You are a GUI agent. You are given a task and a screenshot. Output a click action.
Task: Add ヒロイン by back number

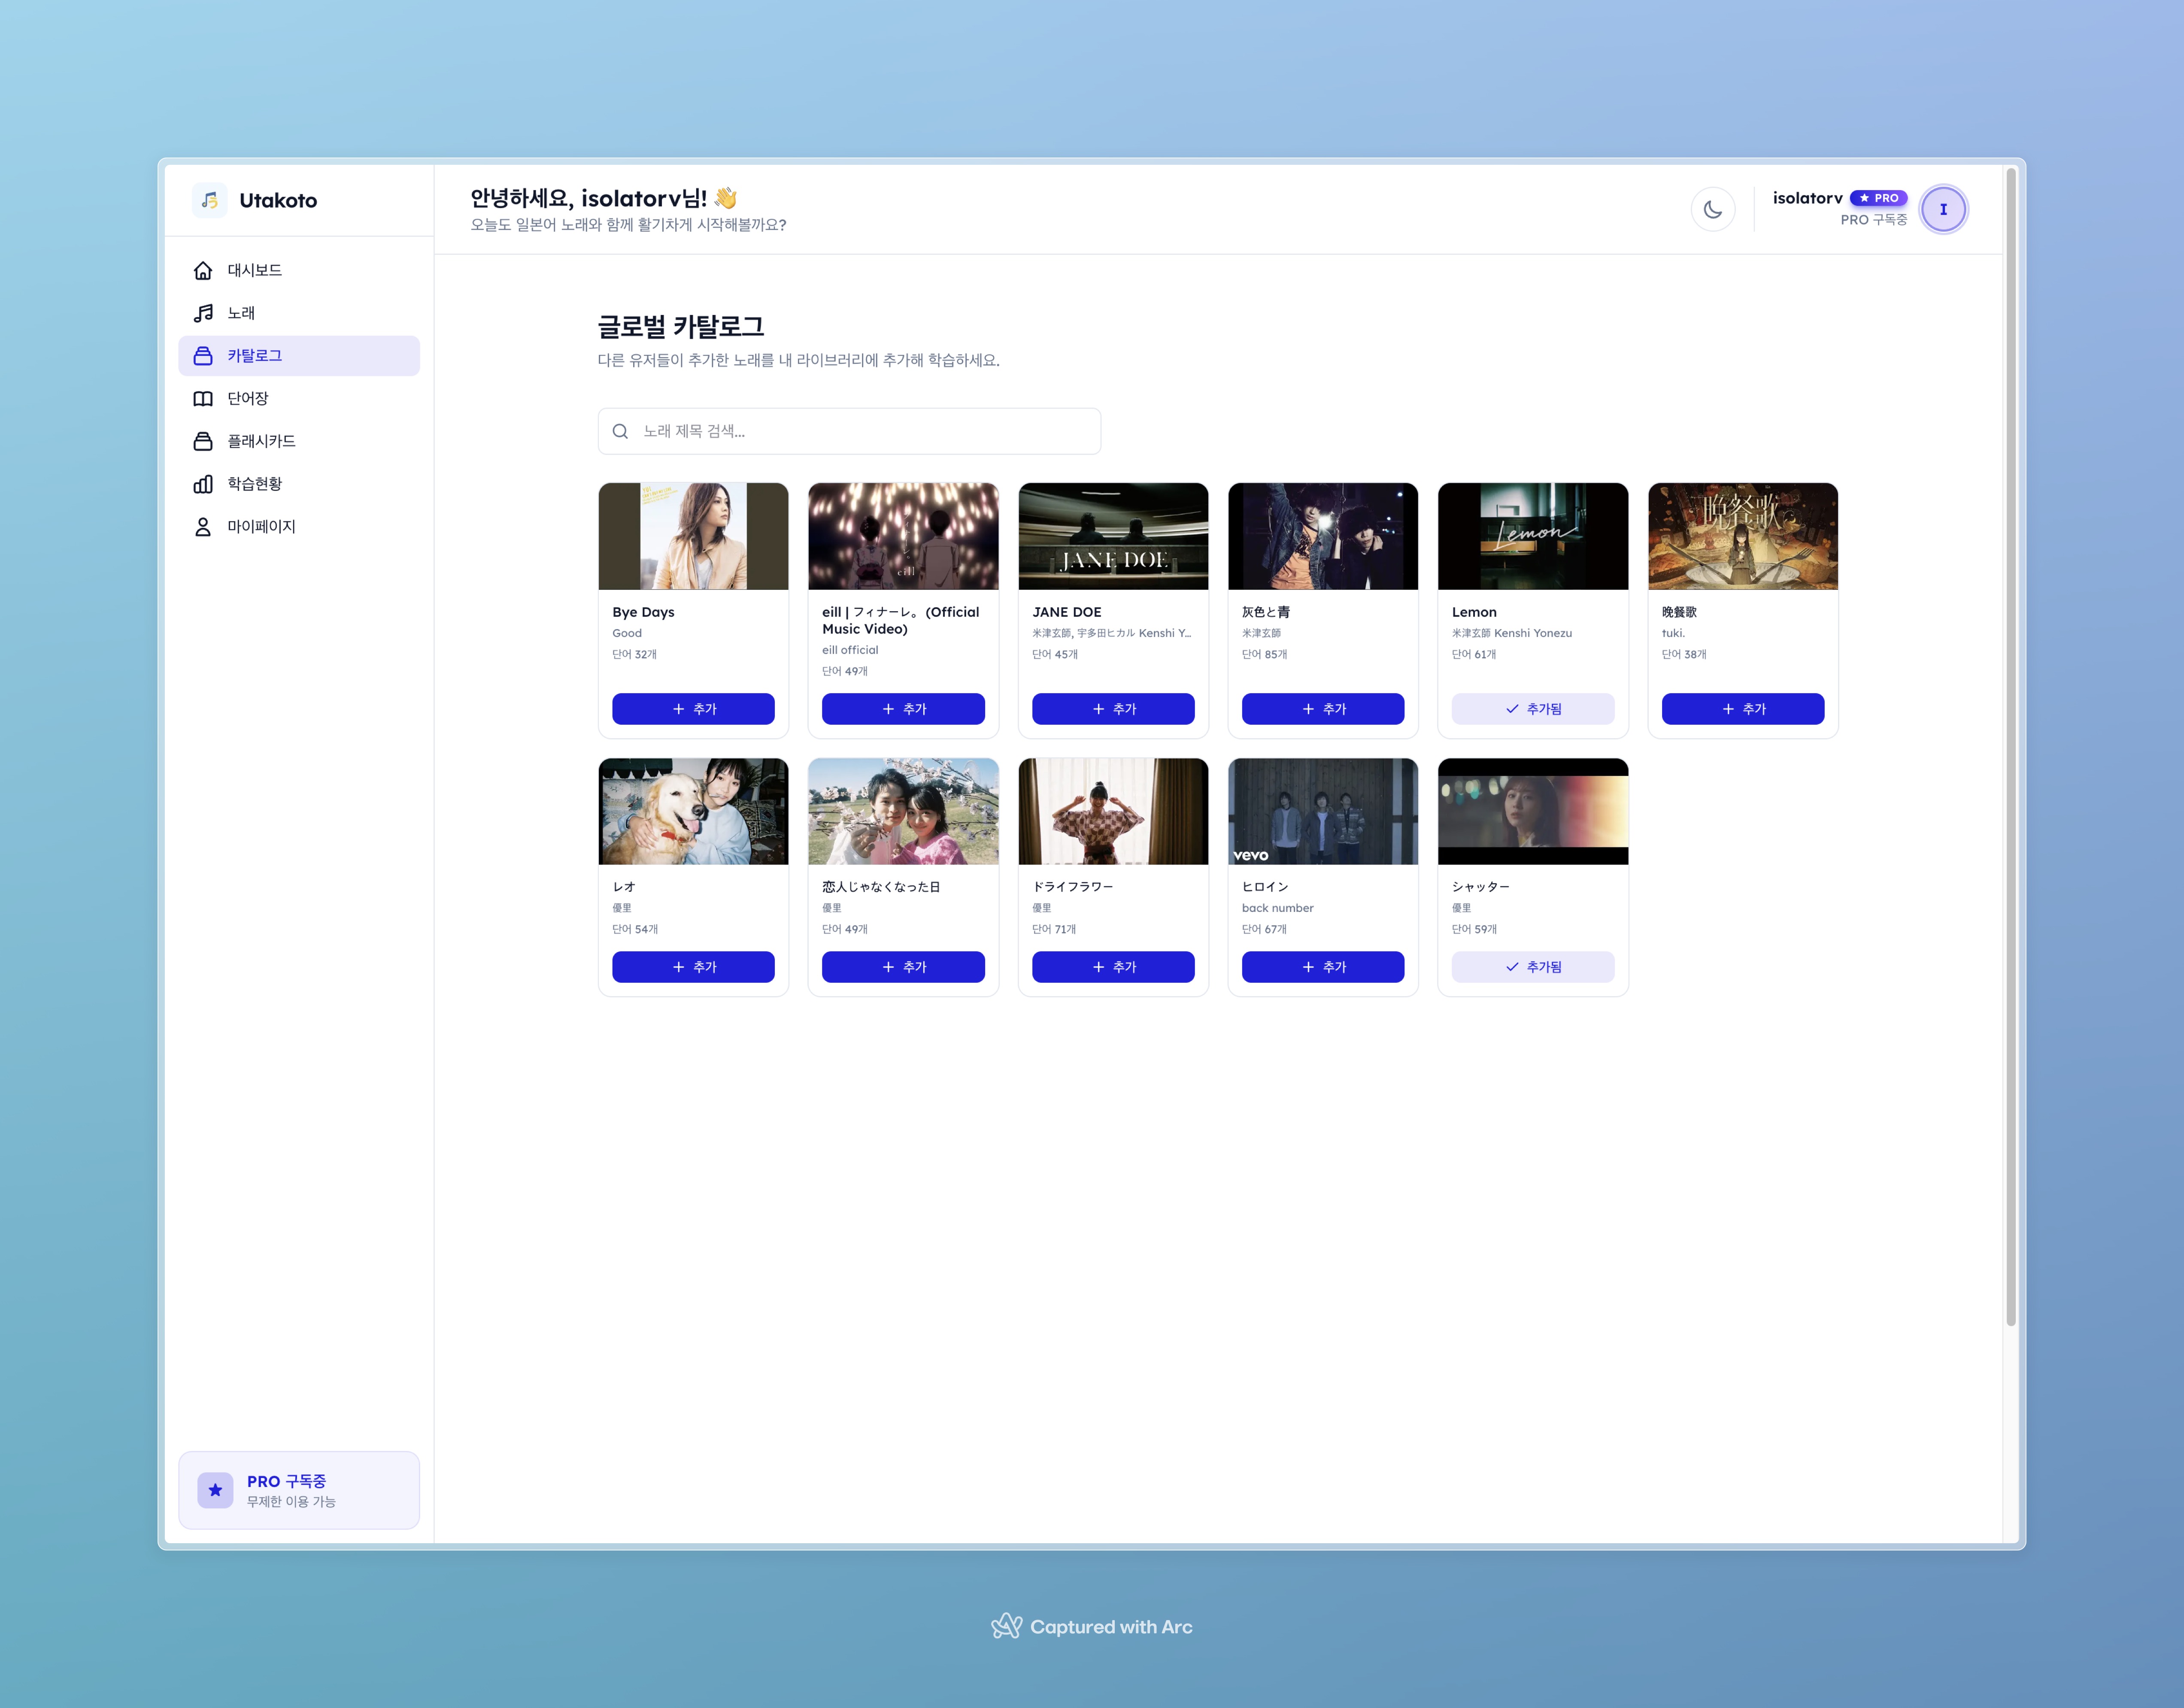pos(1322,967)
